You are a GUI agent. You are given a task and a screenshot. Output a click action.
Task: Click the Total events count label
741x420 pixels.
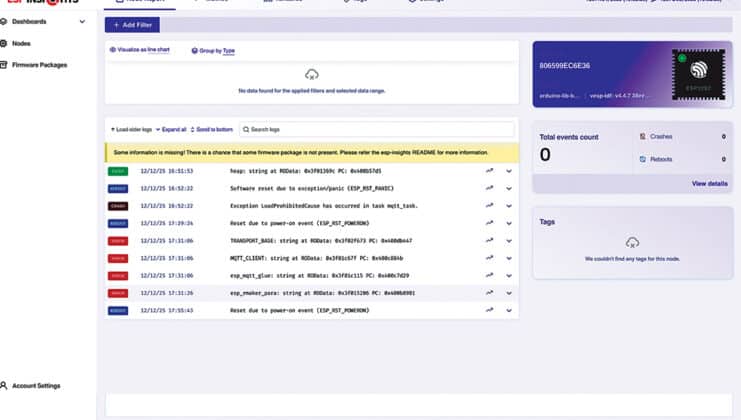point(569,137)
